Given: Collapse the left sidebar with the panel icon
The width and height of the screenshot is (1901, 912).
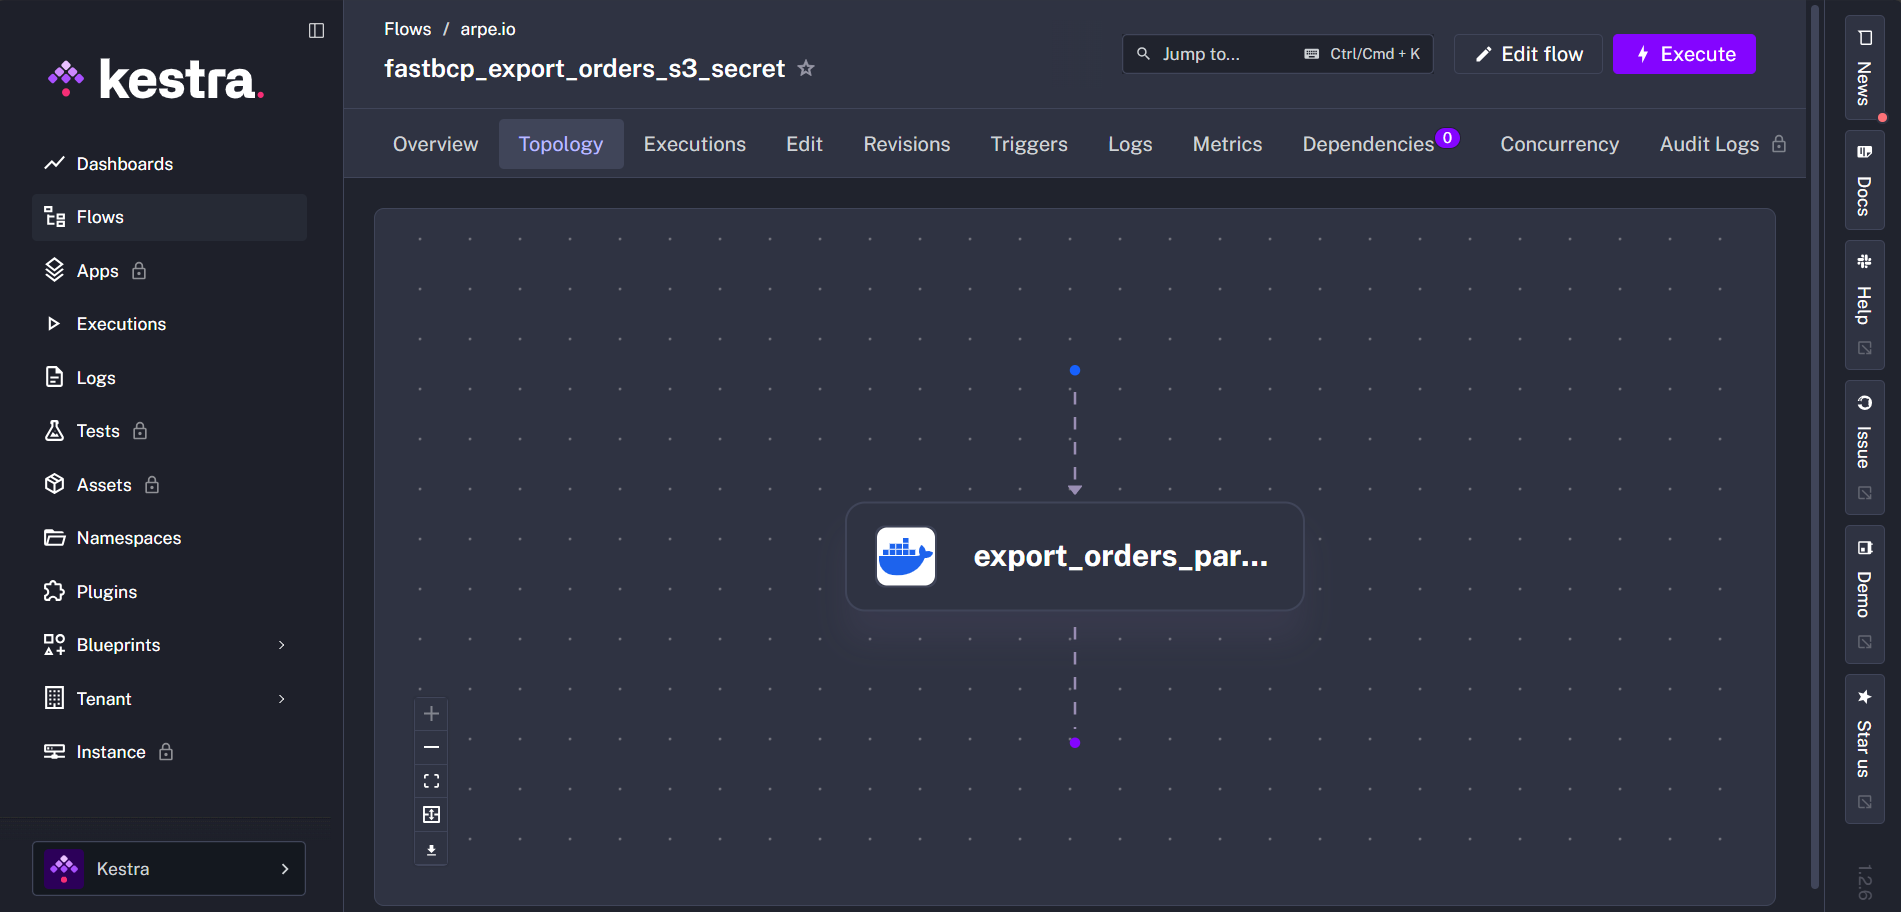Looking at the screenshot, I should point(316,30).
